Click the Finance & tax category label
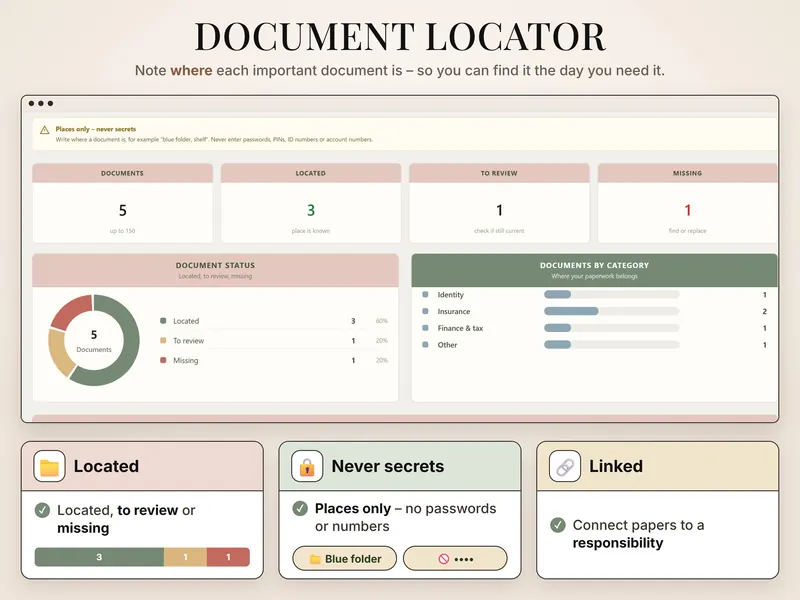800x600 pixels. (x=460, y=328)
